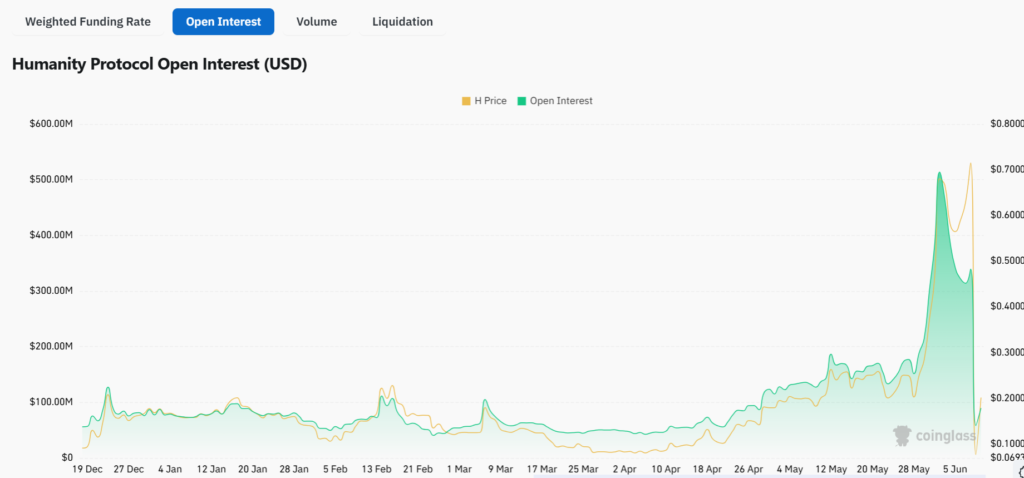Click the $400.00M y-axis label
Image resolution: width=1024 pixels, height=478 pixels.
[x=51, y=235]
